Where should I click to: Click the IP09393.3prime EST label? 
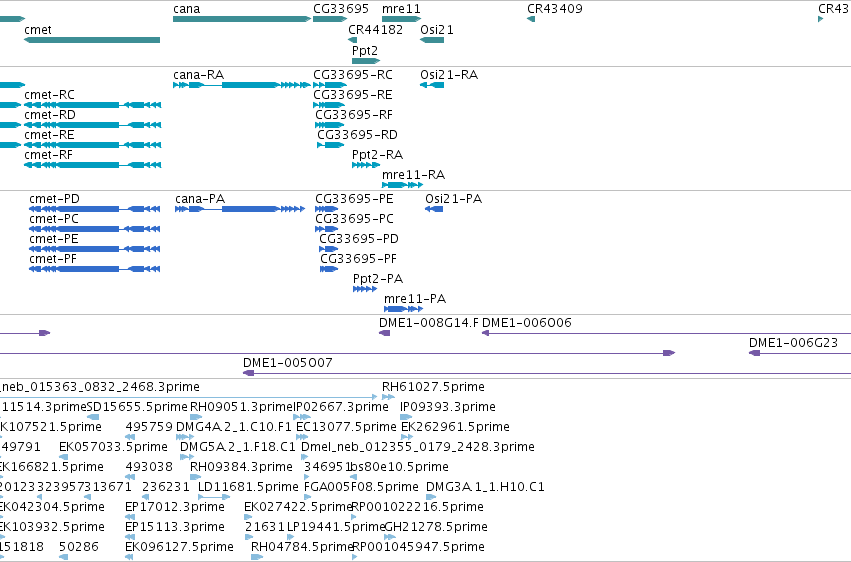click(448, 407)
